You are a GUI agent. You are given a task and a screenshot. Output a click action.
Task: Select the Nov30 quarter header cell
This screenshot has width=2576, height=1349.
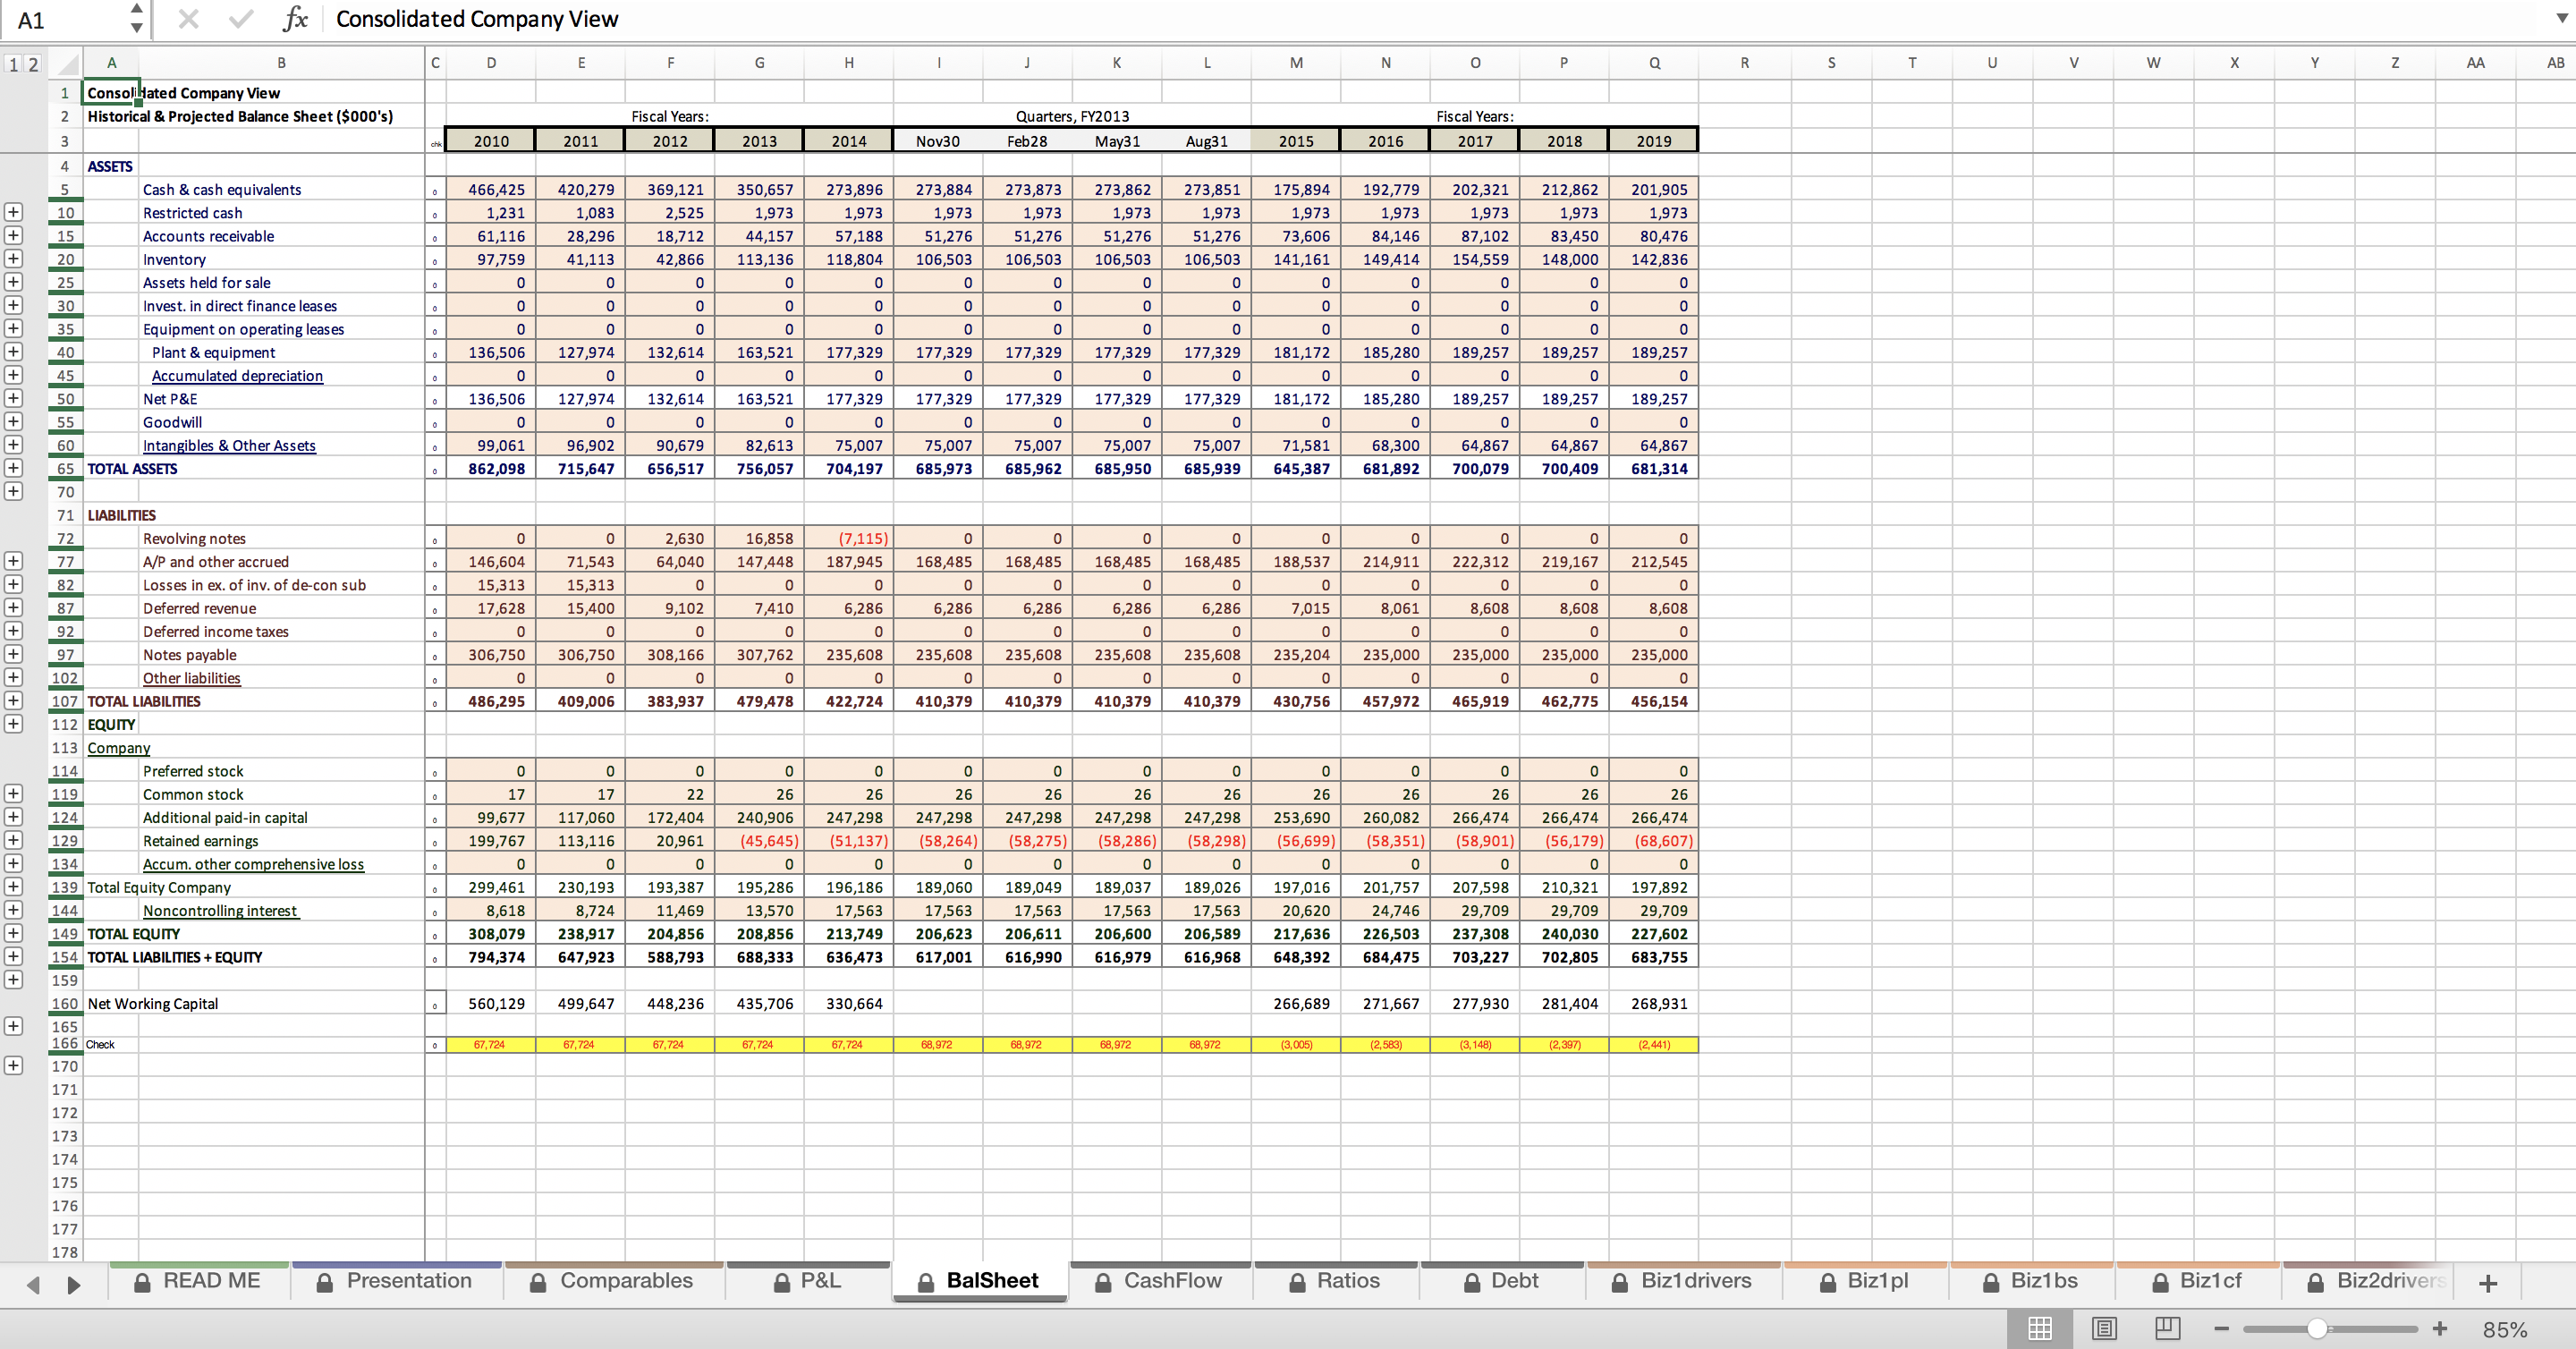click(x=938, y=141)
